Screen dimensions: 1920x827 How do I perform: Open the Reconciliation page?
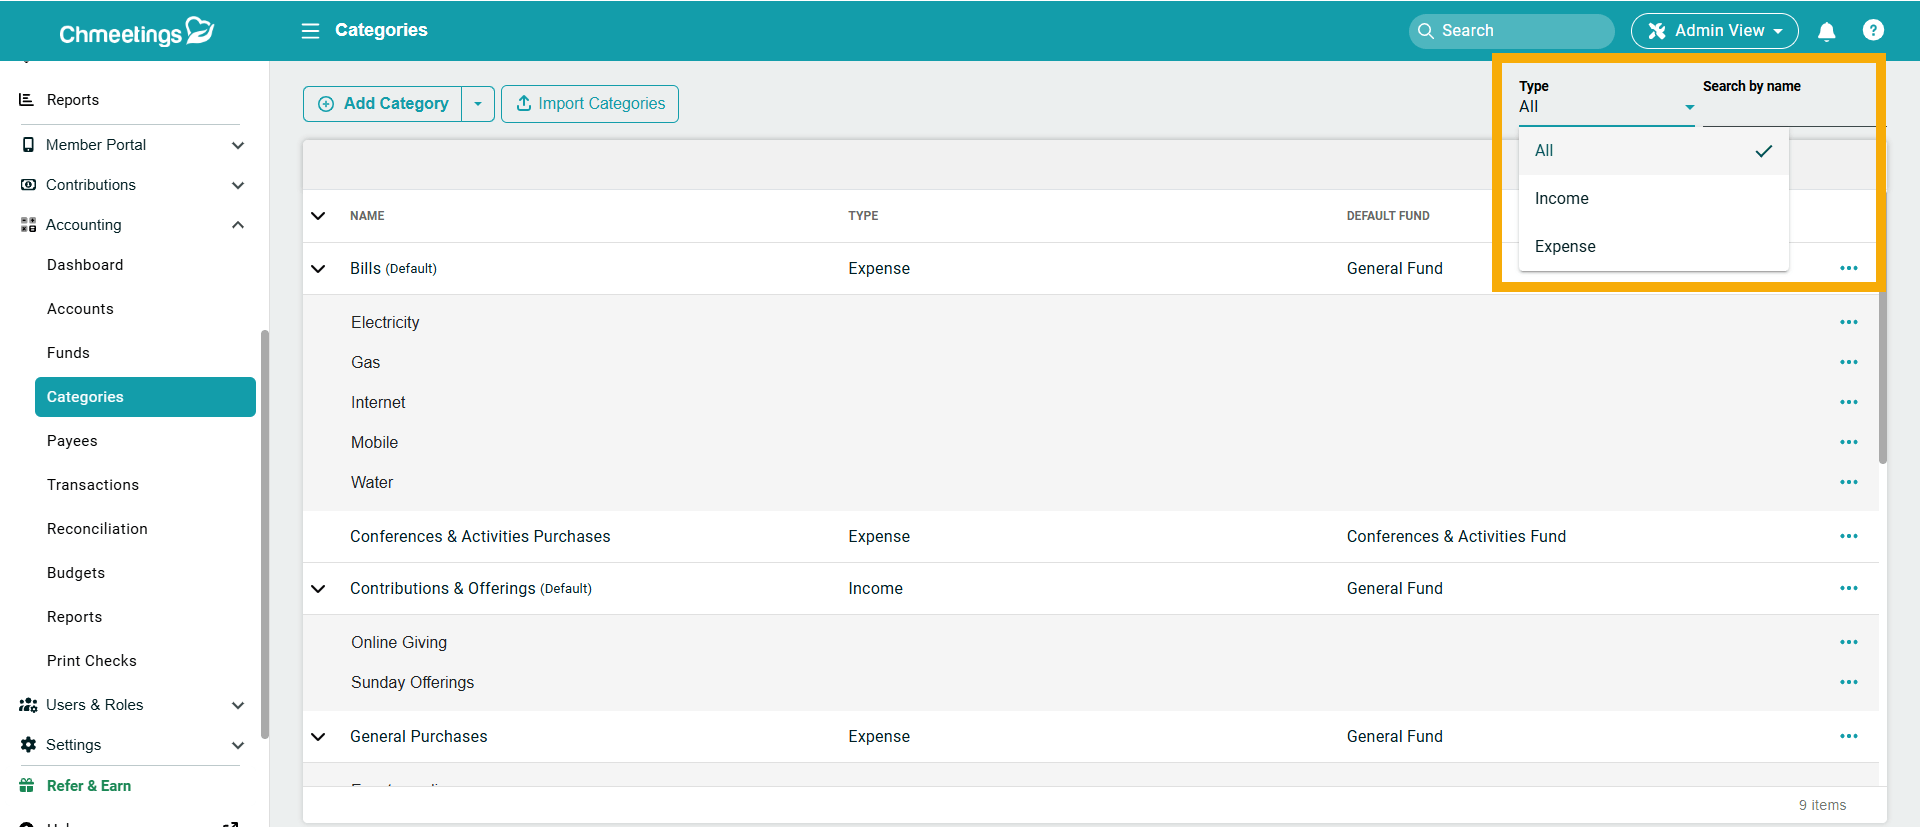pyautogui.click(x=97, y=529)
